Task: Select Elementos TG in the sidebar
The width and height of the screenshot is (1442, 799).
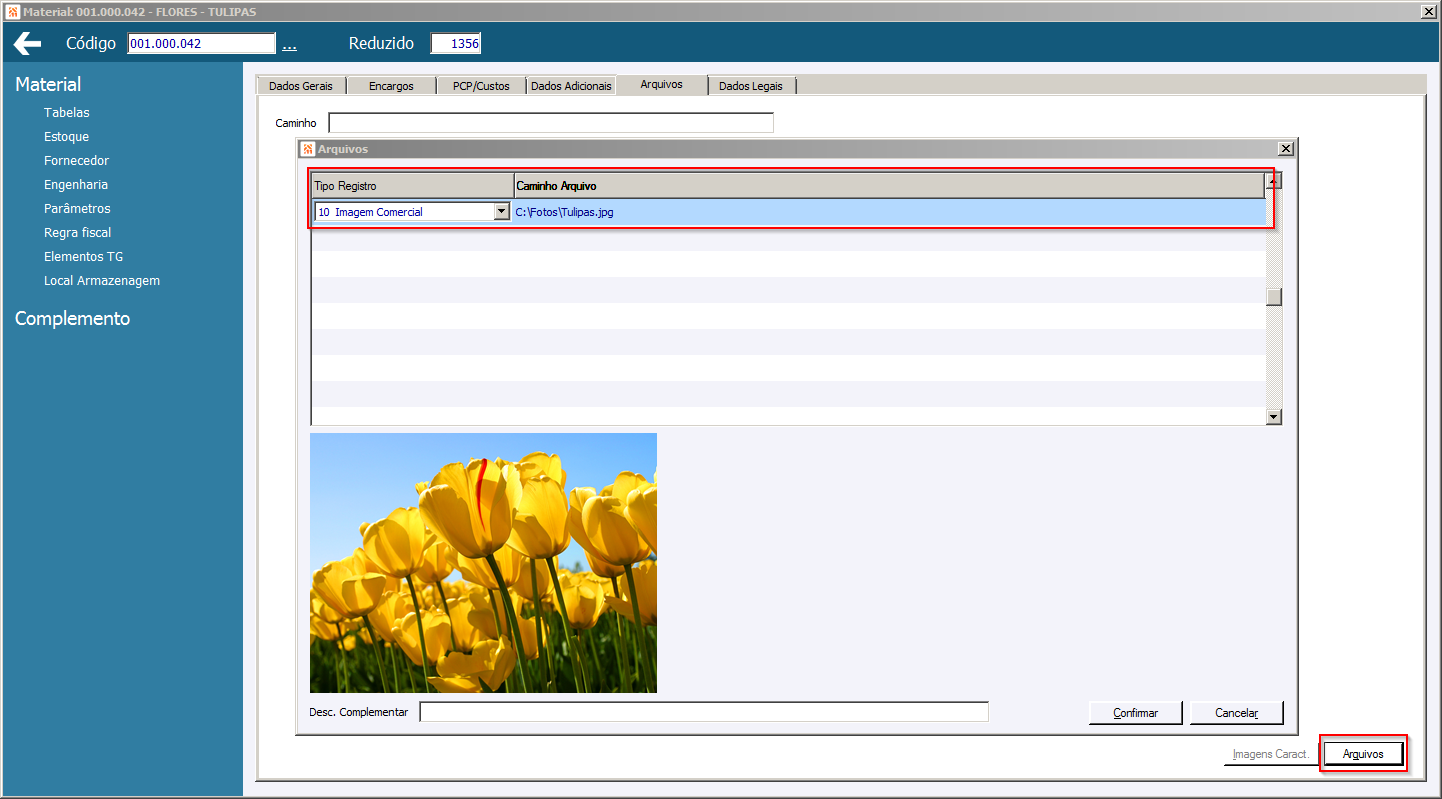Action: (x=84, y=257)
